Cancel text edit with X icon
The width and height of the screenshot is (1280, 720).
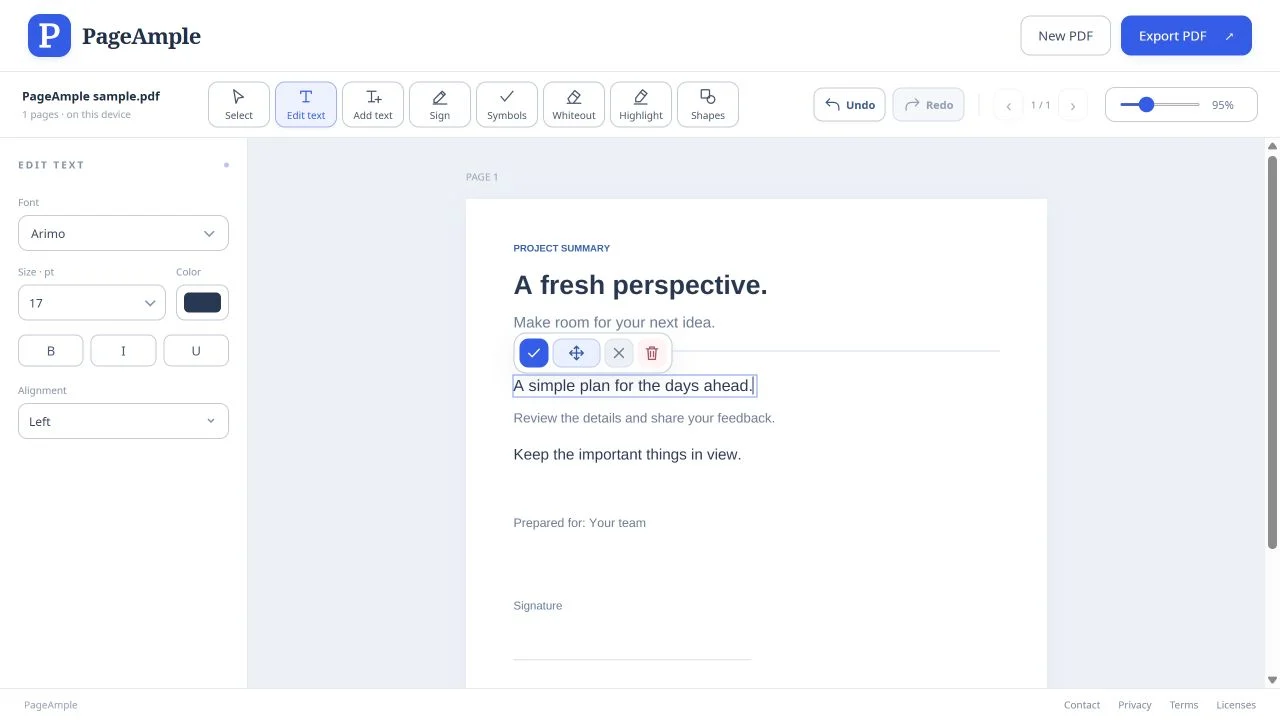[619, 353]
